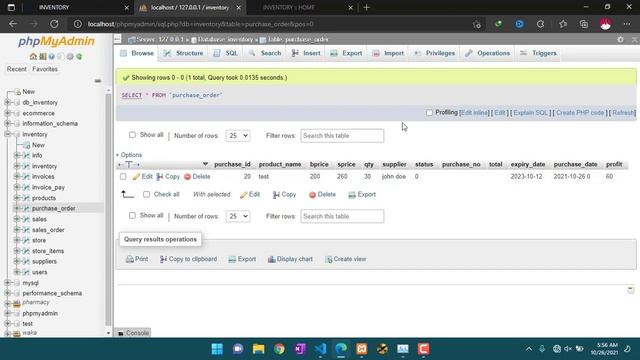Screen dimensions: 640x360
Task: Switch to the Structure tab
Action: tap(183, 53)
